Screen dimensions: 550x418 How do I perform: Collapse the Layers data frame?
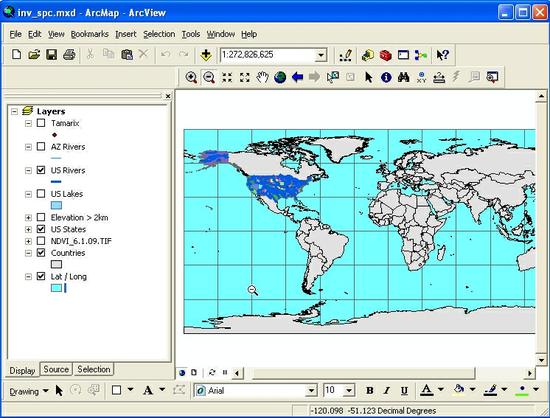pyautogui.click(x=14, y=112)
